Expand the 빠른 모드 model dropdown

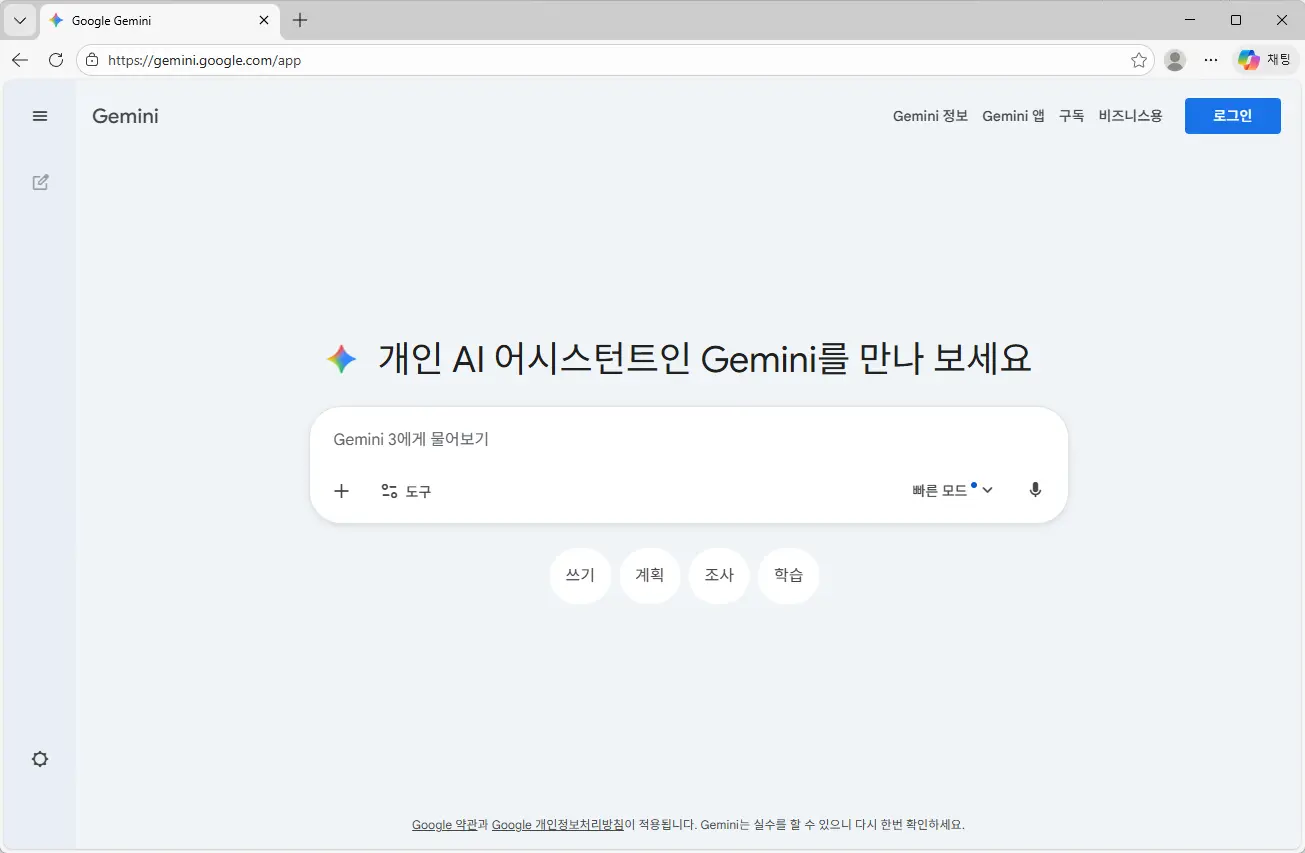pyautogui.click(x=952, y=490)
